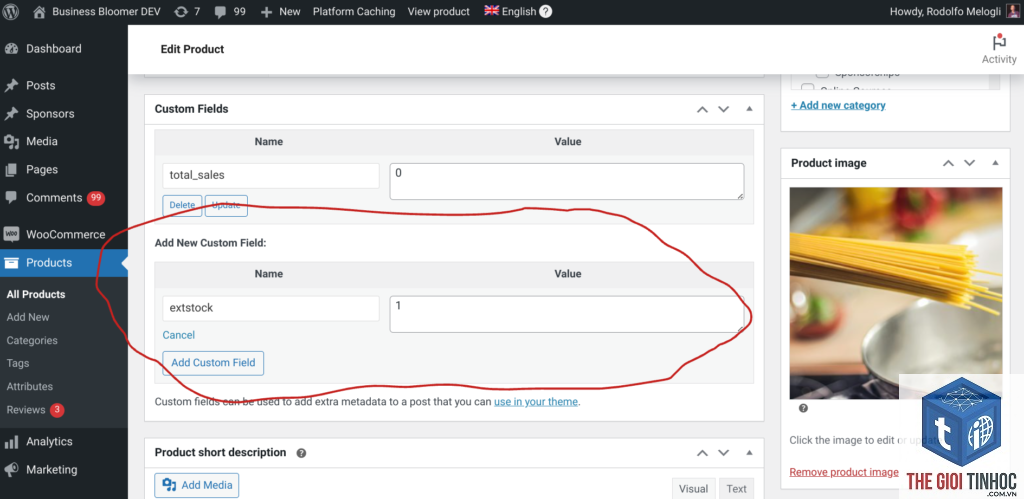This screenshot has width=1024, height=499.
Task: Click the total_sales value textarea showing 0
Action: (x=567, y=182)
